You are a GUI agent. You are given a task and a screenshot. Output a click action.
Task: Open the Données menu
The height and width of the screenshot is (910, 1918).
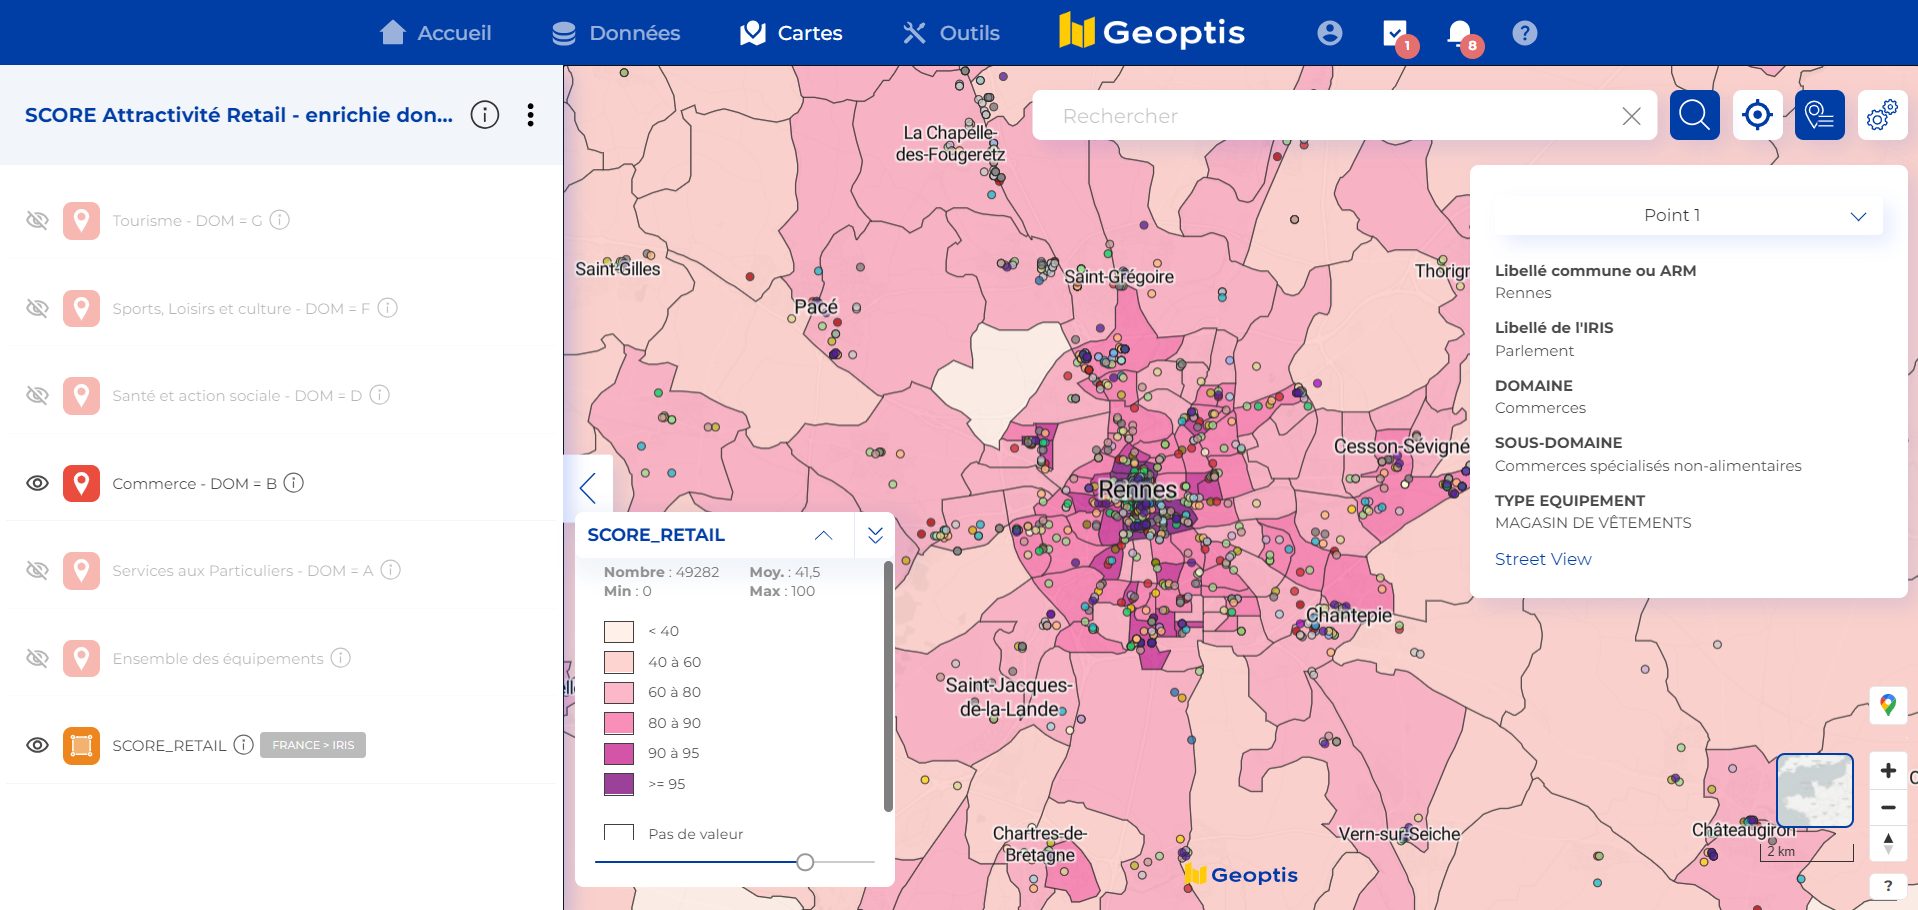[616, 33]
